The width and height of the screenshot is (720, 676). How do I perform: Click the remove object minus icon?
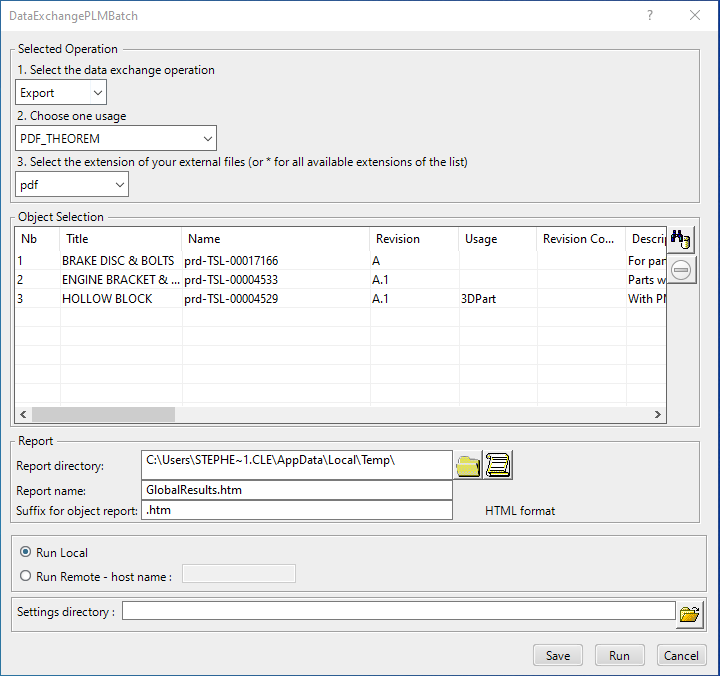[x=681, y=270]
